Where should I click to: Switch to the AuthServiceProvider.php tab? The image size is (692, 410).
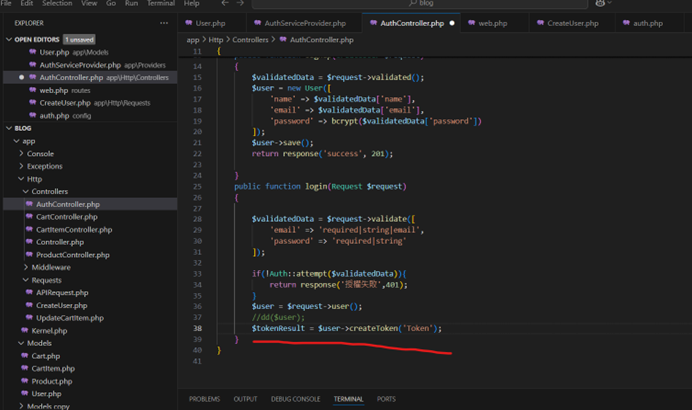305,22
